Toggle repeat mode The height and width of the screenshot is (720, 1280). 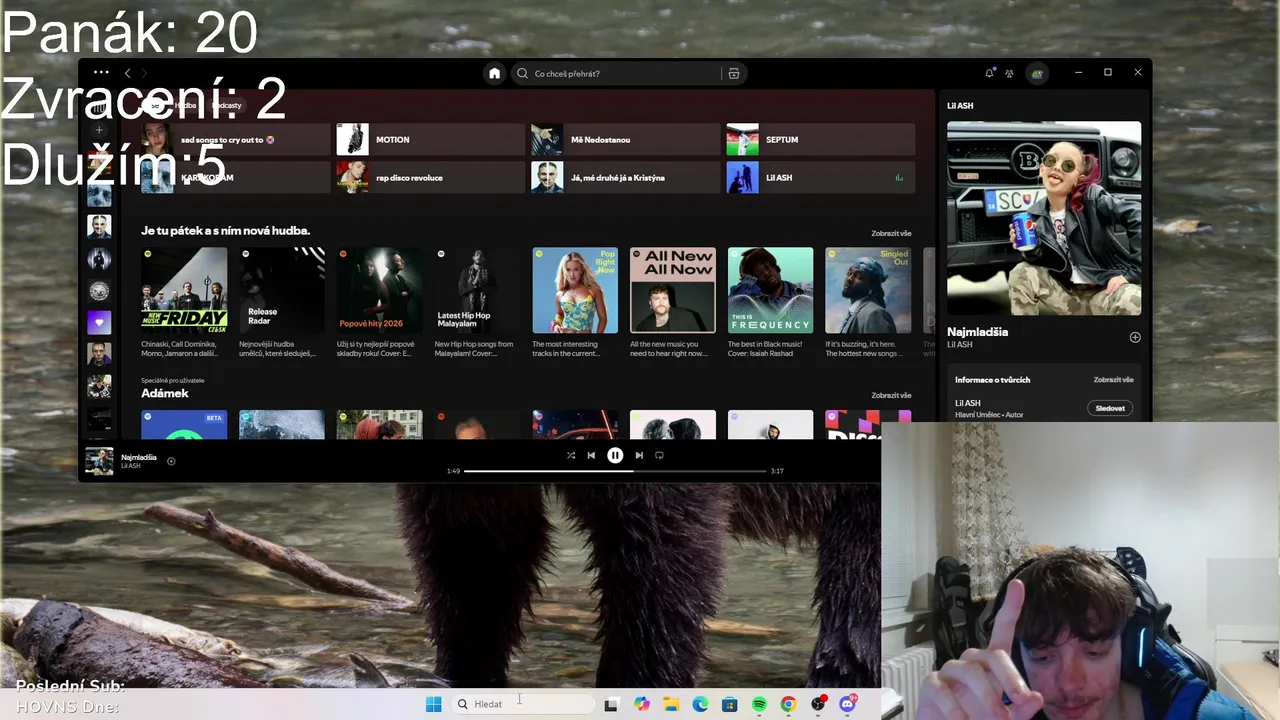coord(659,455)
